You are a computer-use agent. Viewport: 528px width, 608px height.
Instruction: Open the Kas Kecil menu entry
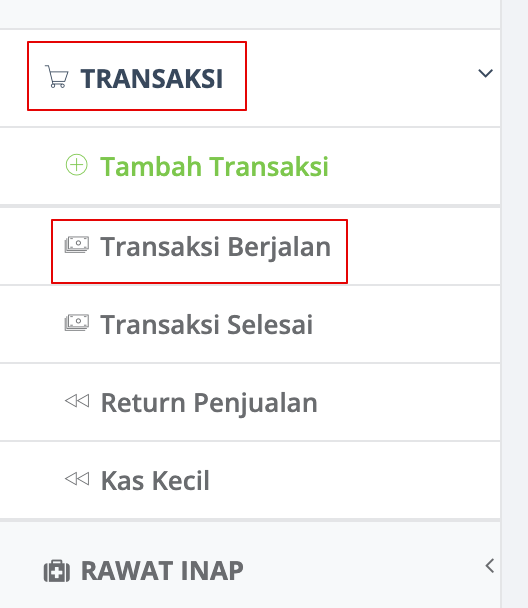(x=155, y=480)
